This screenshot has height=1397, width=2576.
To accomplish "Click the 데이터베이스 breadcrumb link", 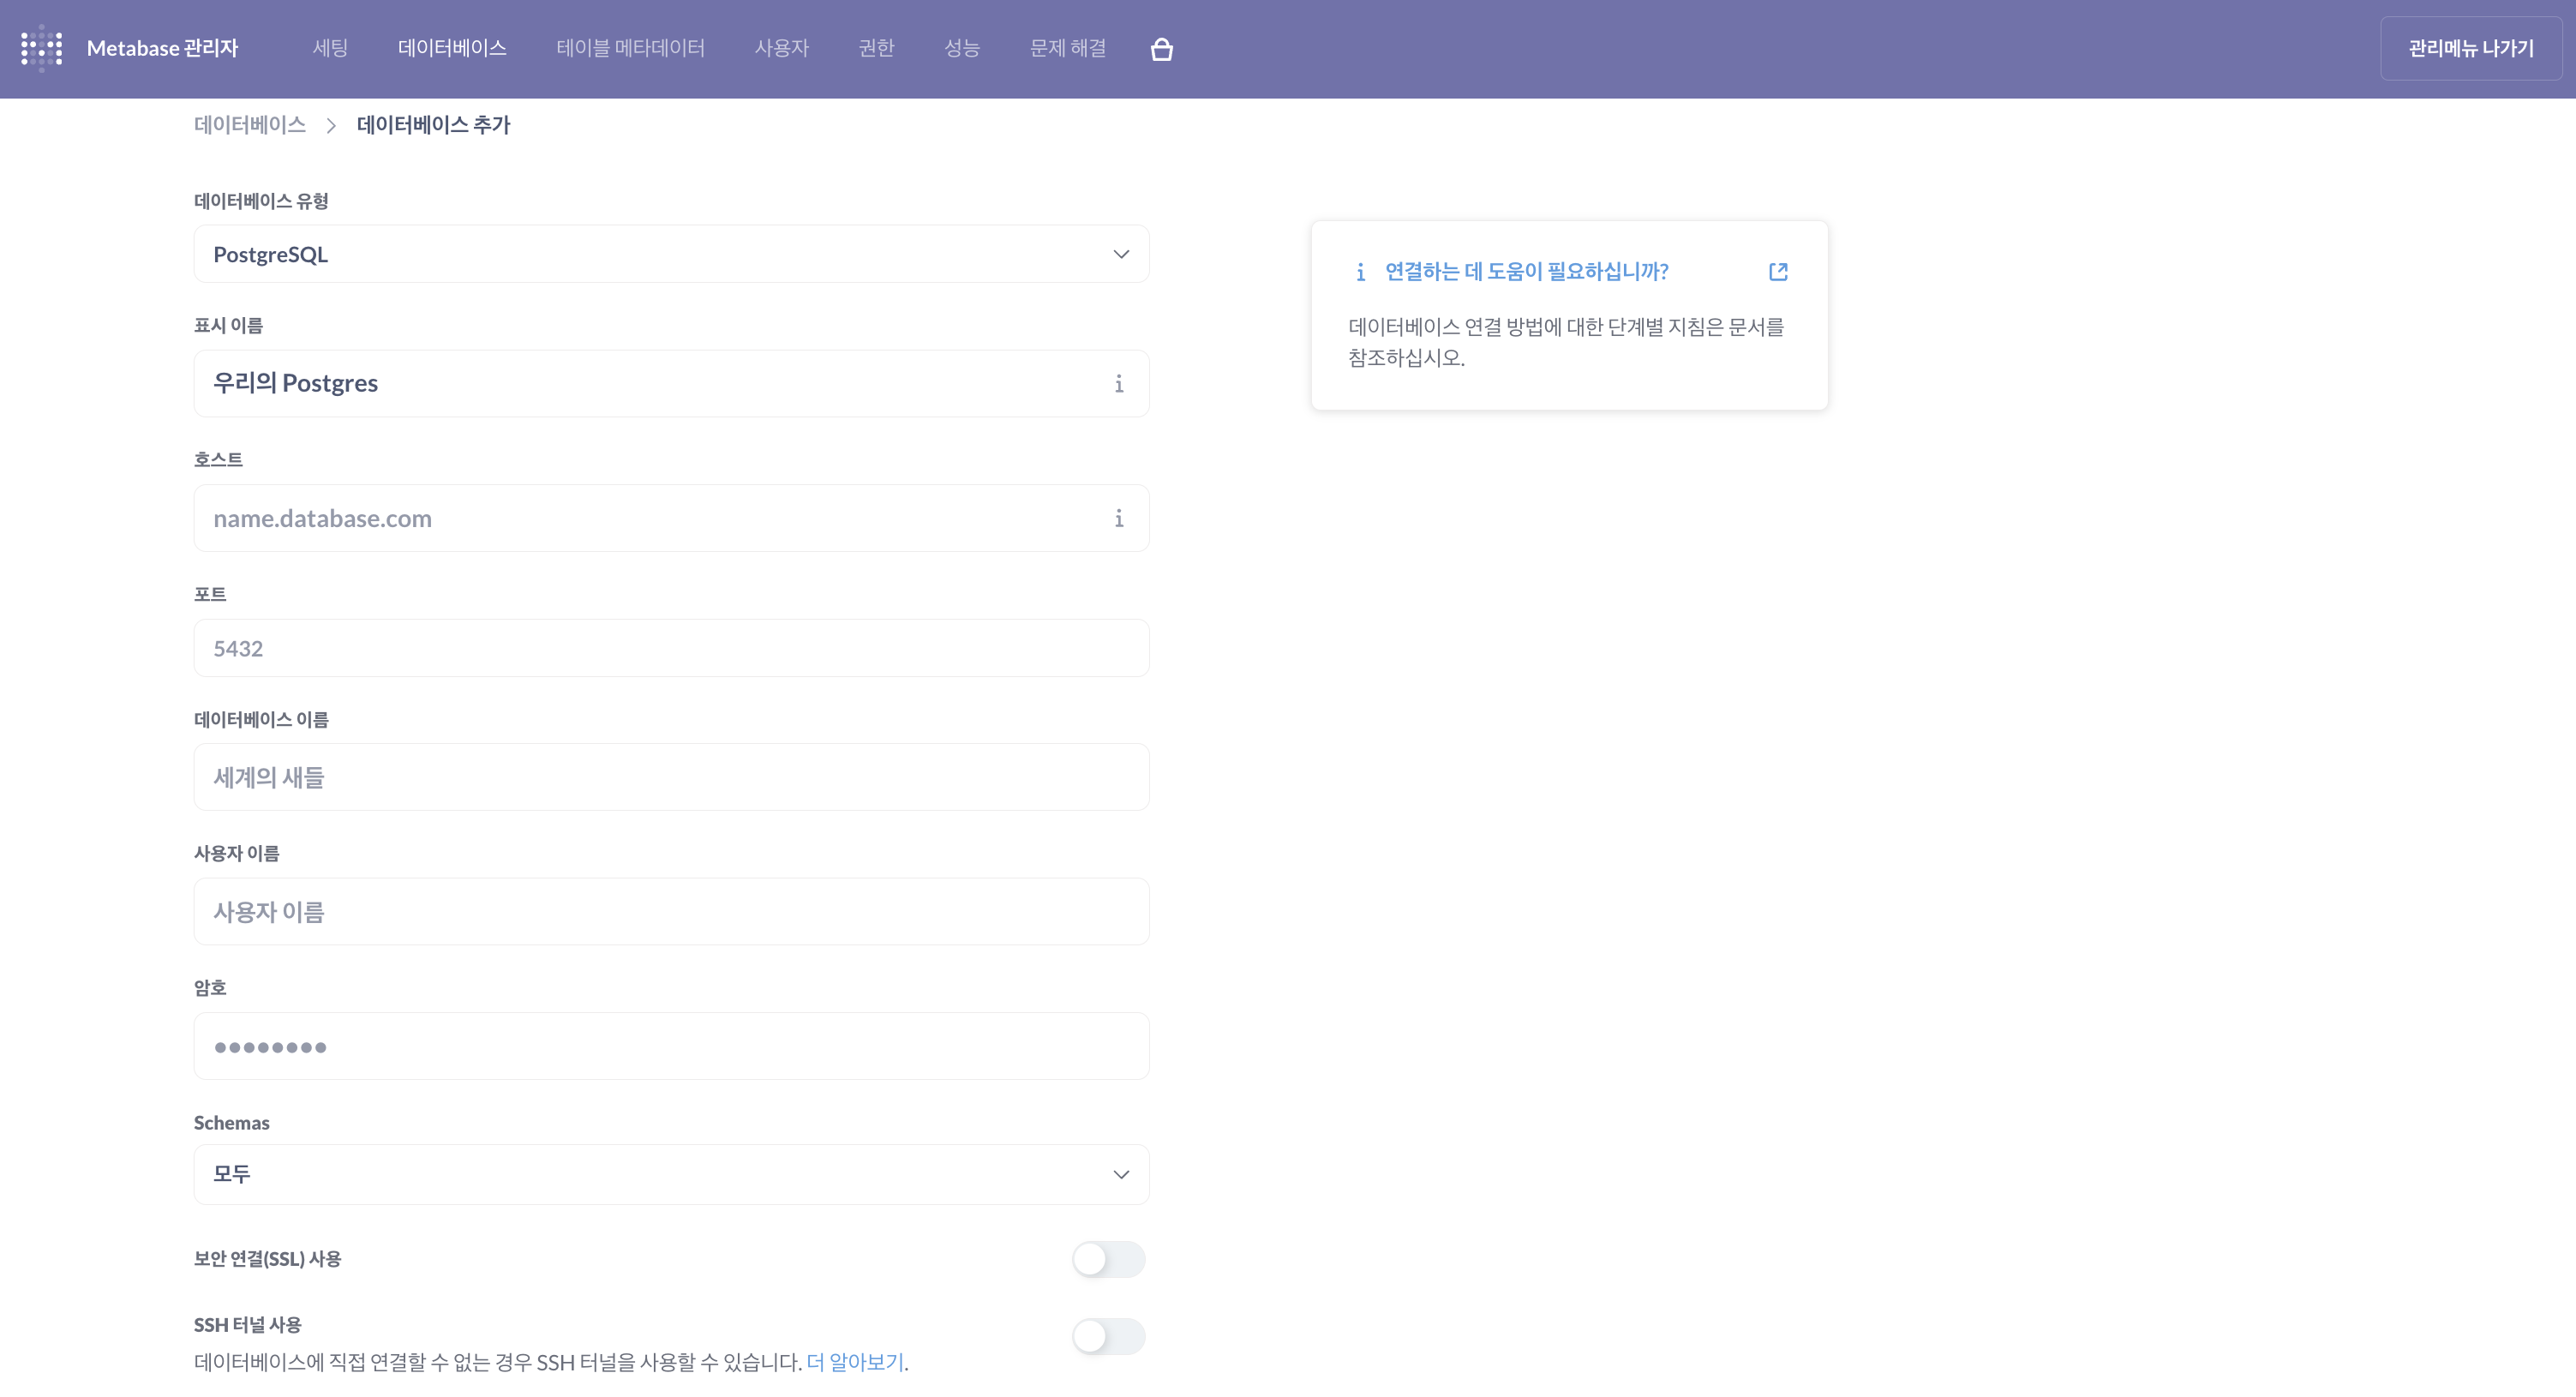I will [x=250, y=125].
